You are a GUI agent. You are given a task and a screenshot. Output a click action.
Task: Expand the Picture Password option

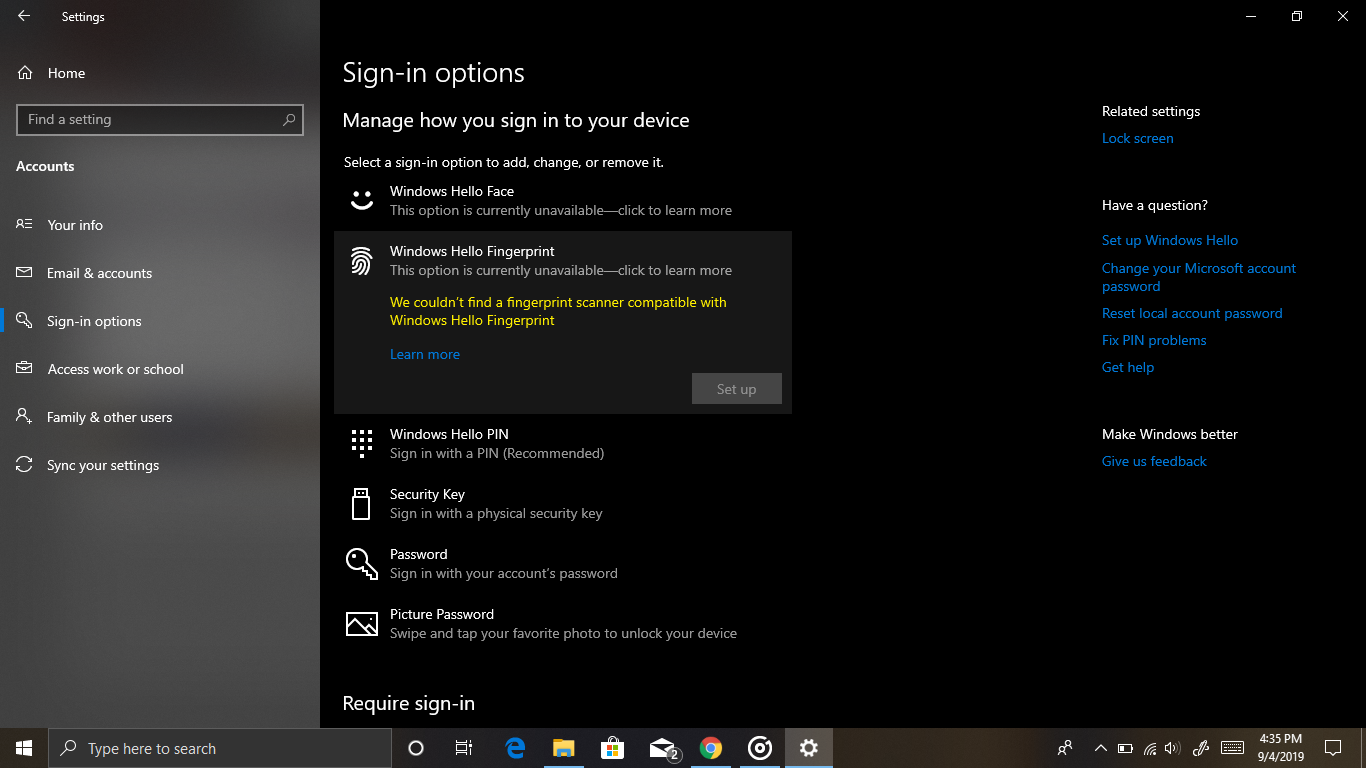pyautogui.click(x=562, y=623)
